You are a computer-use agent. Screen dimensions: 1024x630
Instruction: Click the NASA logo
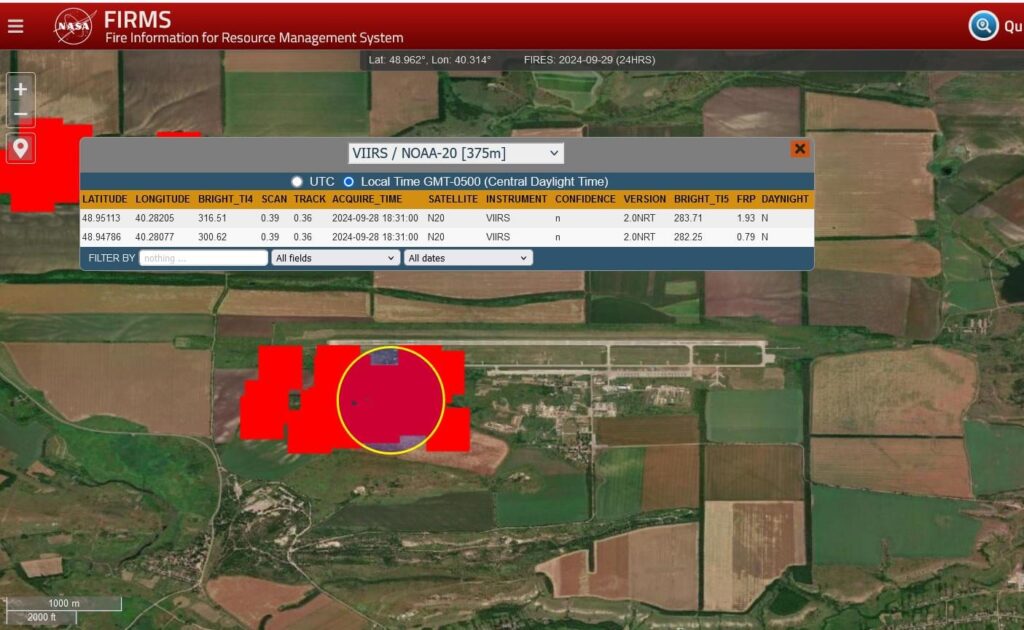pos(74,26)
